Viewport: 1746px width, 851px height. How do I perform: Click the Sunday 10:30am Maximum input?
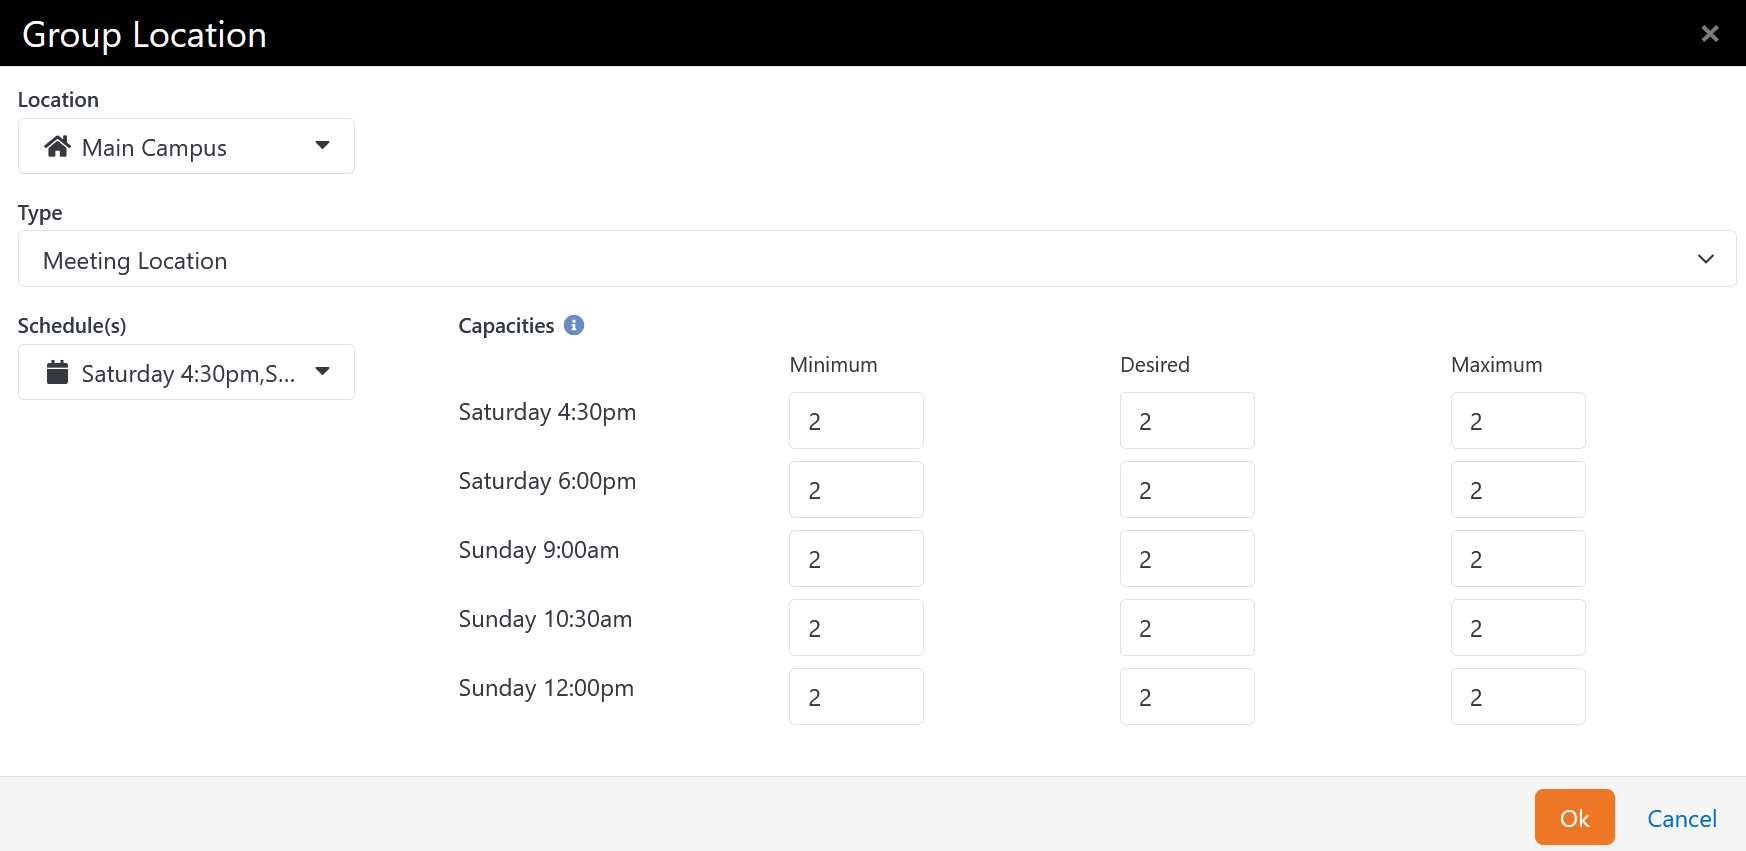1518,627
